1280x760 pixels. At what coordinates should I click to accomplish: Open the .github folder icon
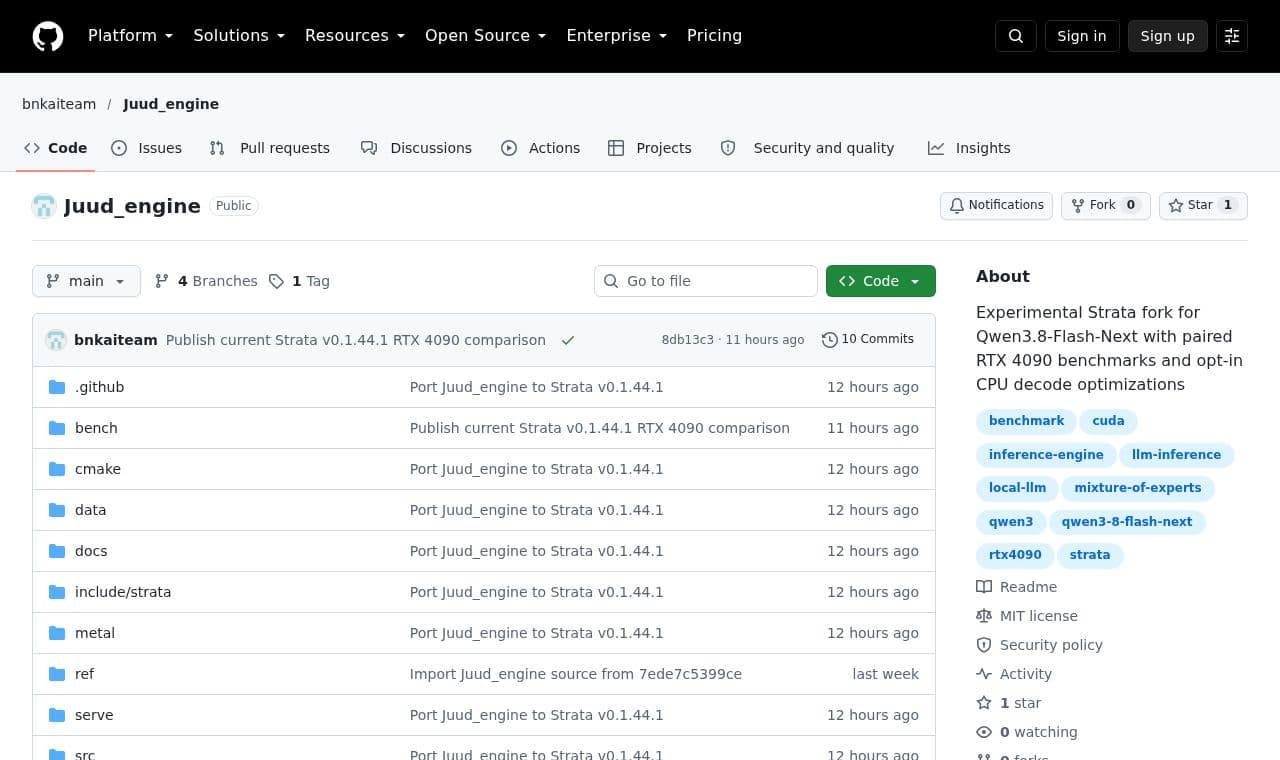click(57, 387)
